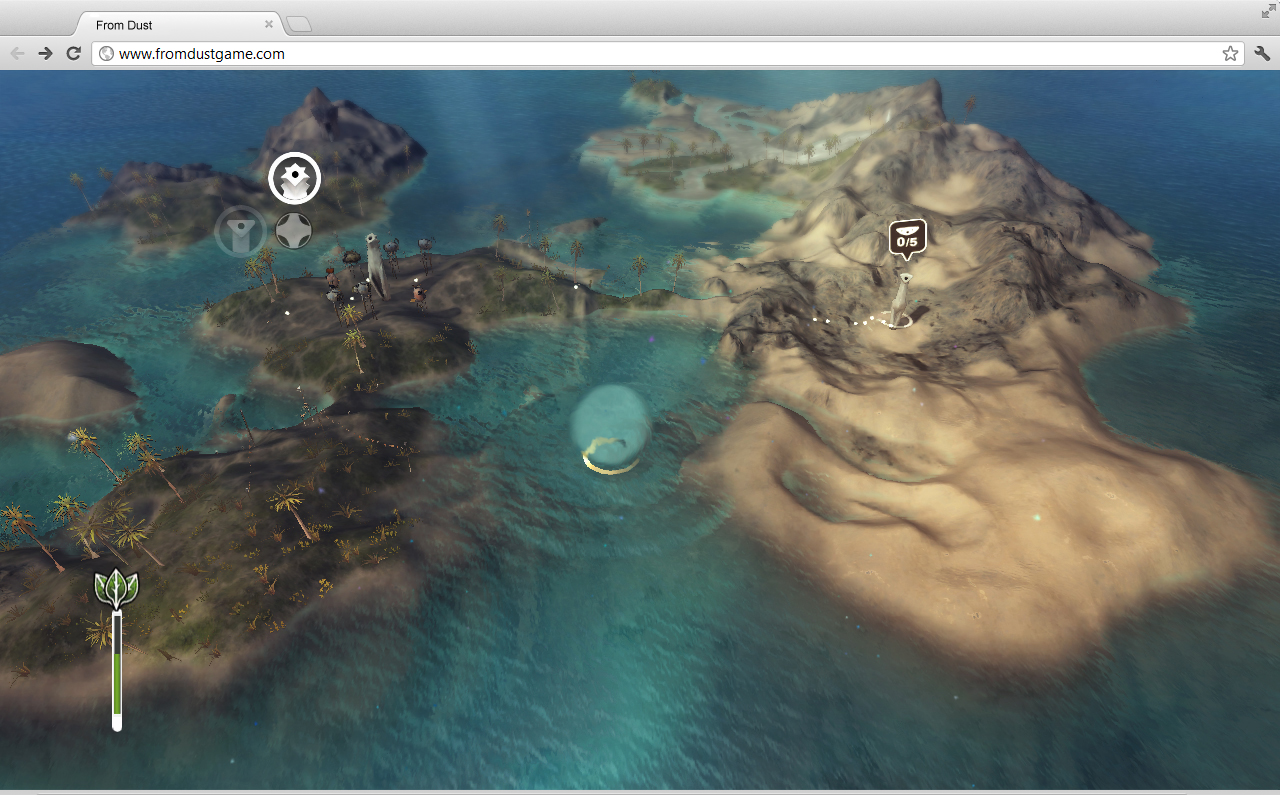Click the globe icon in the address bar
This screenshot has width=1280, height=795.
click(x=106, y=54)
